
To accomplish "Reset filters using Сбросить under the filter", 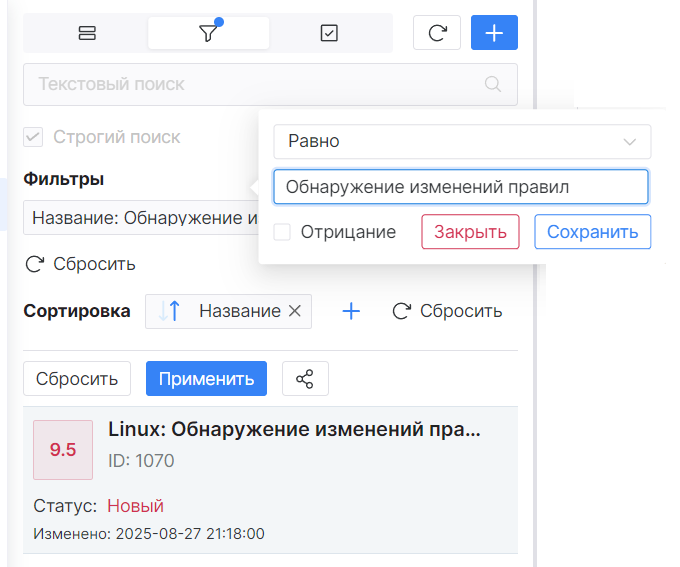I will [x=80, y=264].
